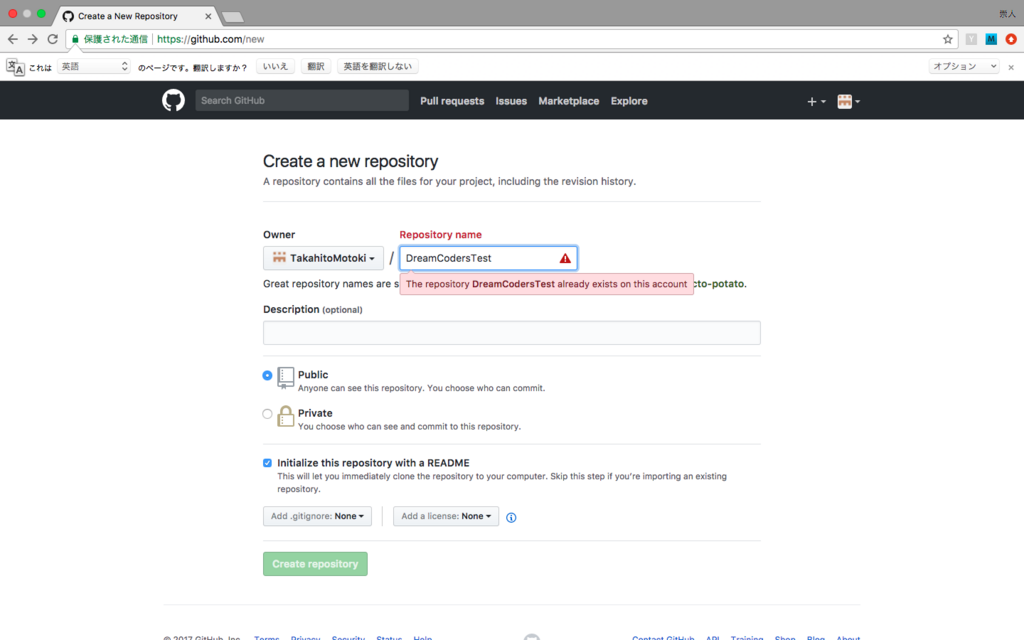This screenshot has width=1024, height=640.
Task: Click the Description input field
Action: [x=511, y=332]
